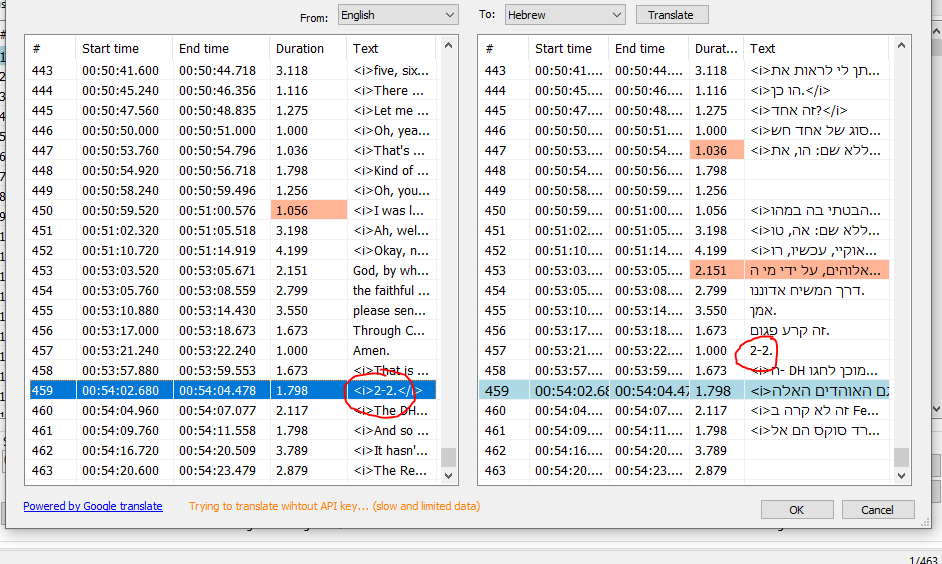Screen dimensions: 942x564
Task: Select English row 454 text 'the faithful ...'
Action: click(x=391, y=291)
